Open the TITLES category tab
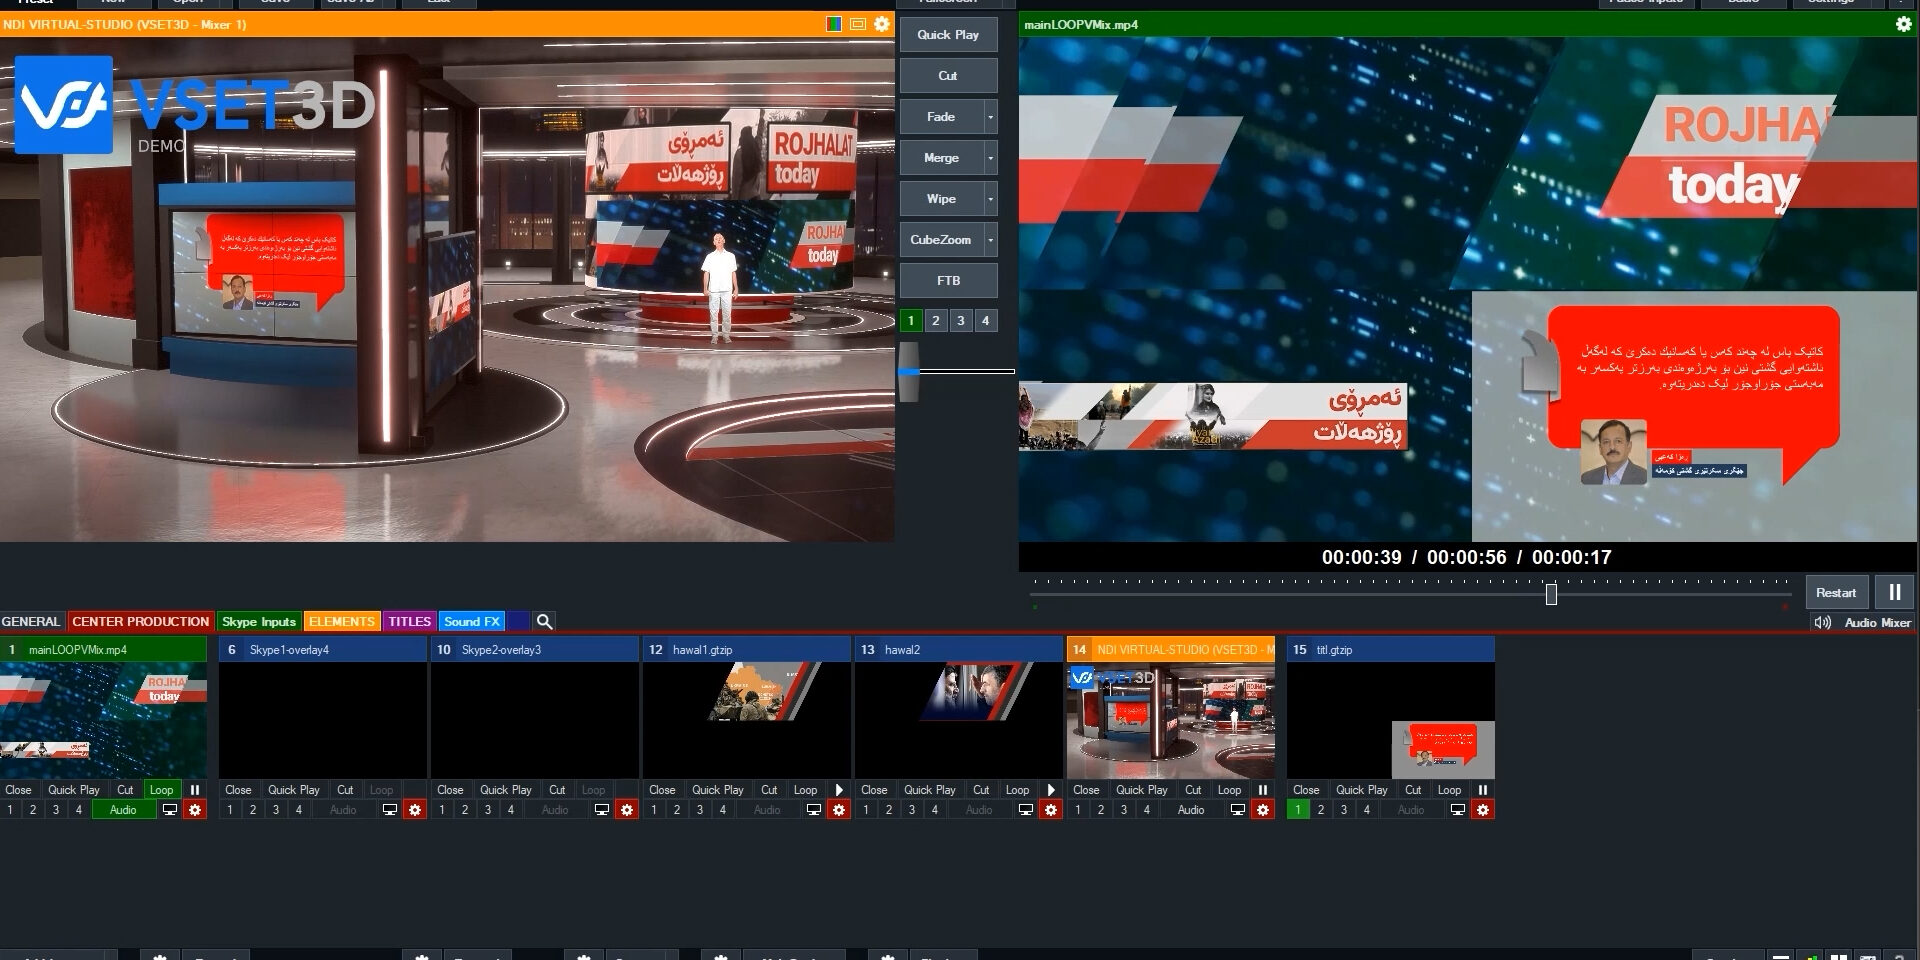1920x960 pixels. (409, 621)
